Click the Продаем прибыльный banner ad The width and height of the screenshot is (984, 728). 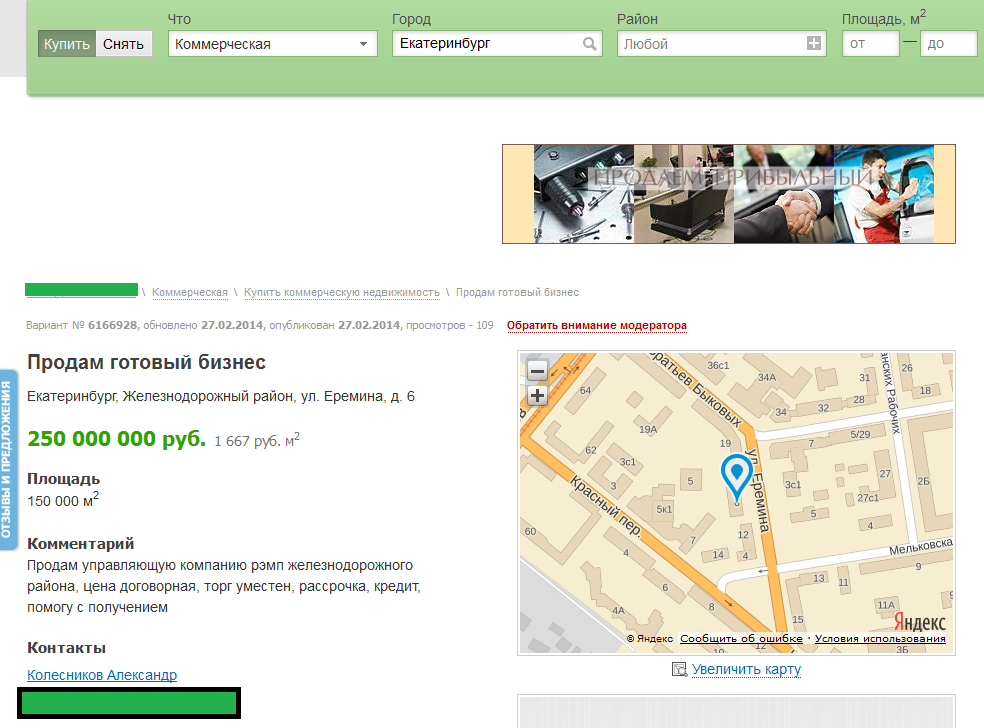[x=728, y=194]
